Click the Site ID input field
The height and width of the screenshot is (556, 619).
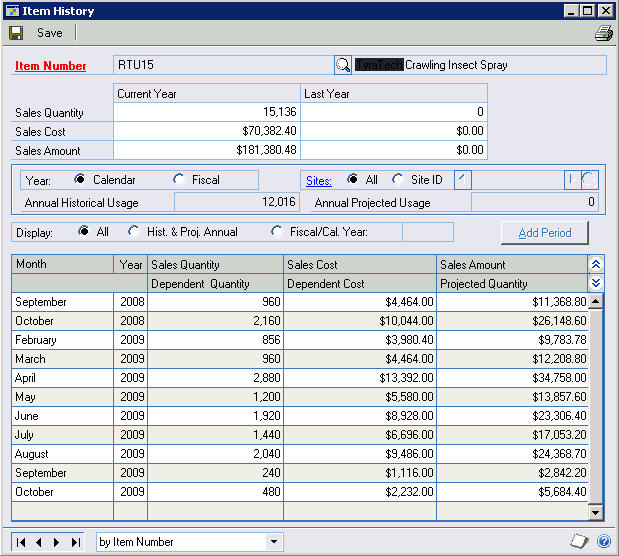tap(518, 180)
